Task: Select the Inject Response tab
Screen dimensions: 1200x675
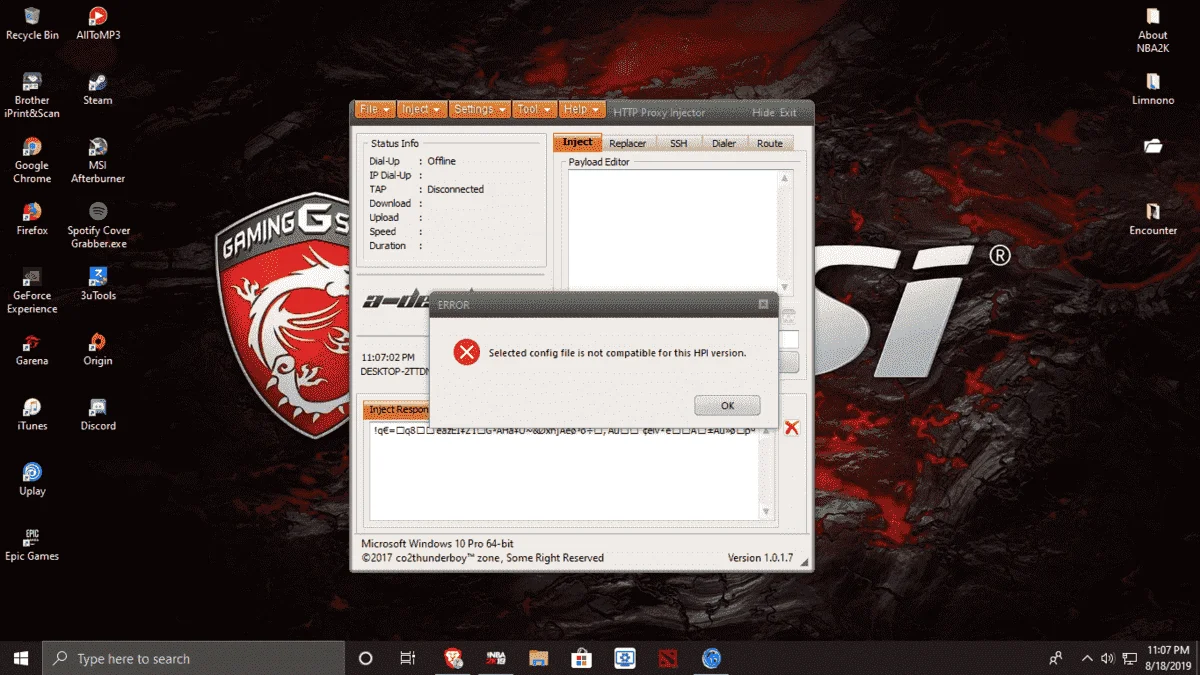Action: (x=397, y=410)
